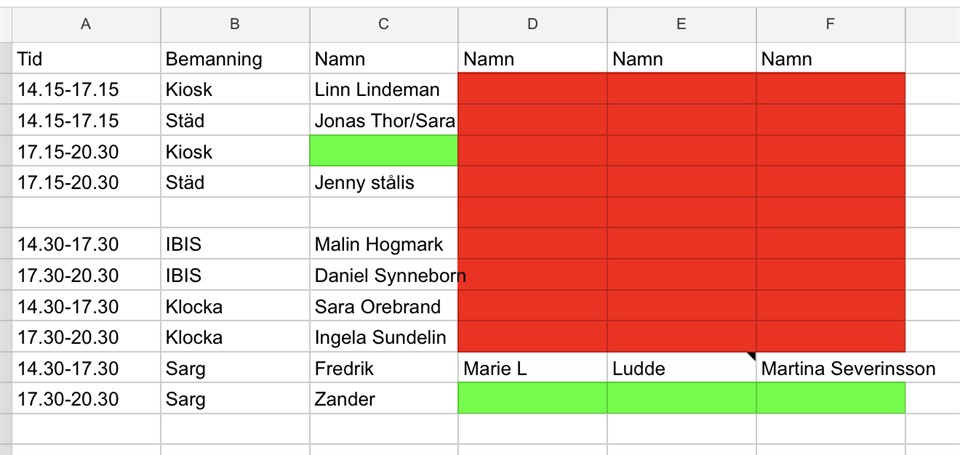
Task: Select the Linn Lindeman cell
Action: 383,90
